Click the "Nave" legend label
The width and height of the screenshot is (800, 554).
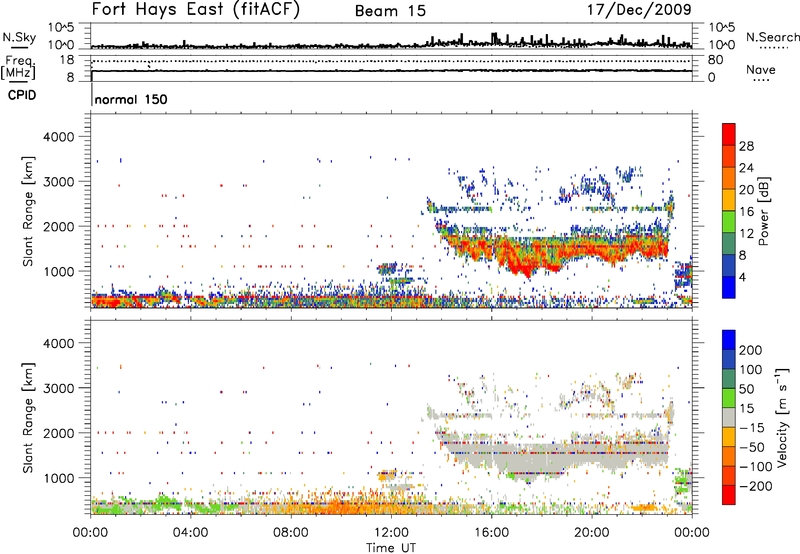tap(761, 69)
